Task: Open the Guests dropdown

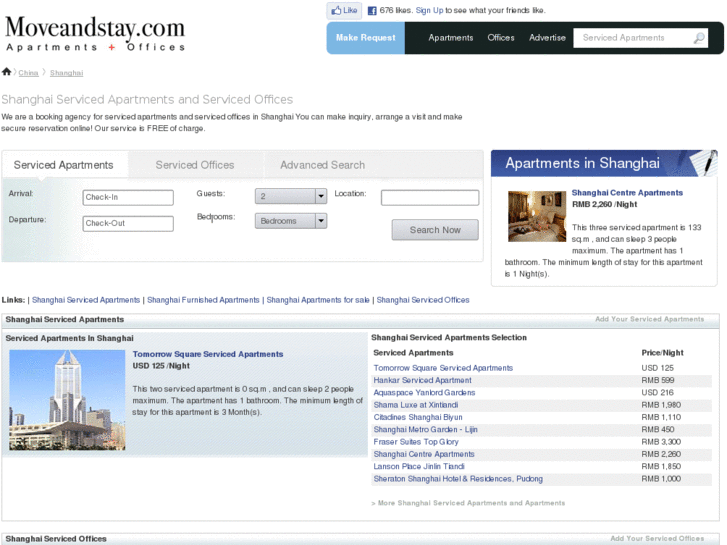Action: pyautogui.click(x=291, y=196)
